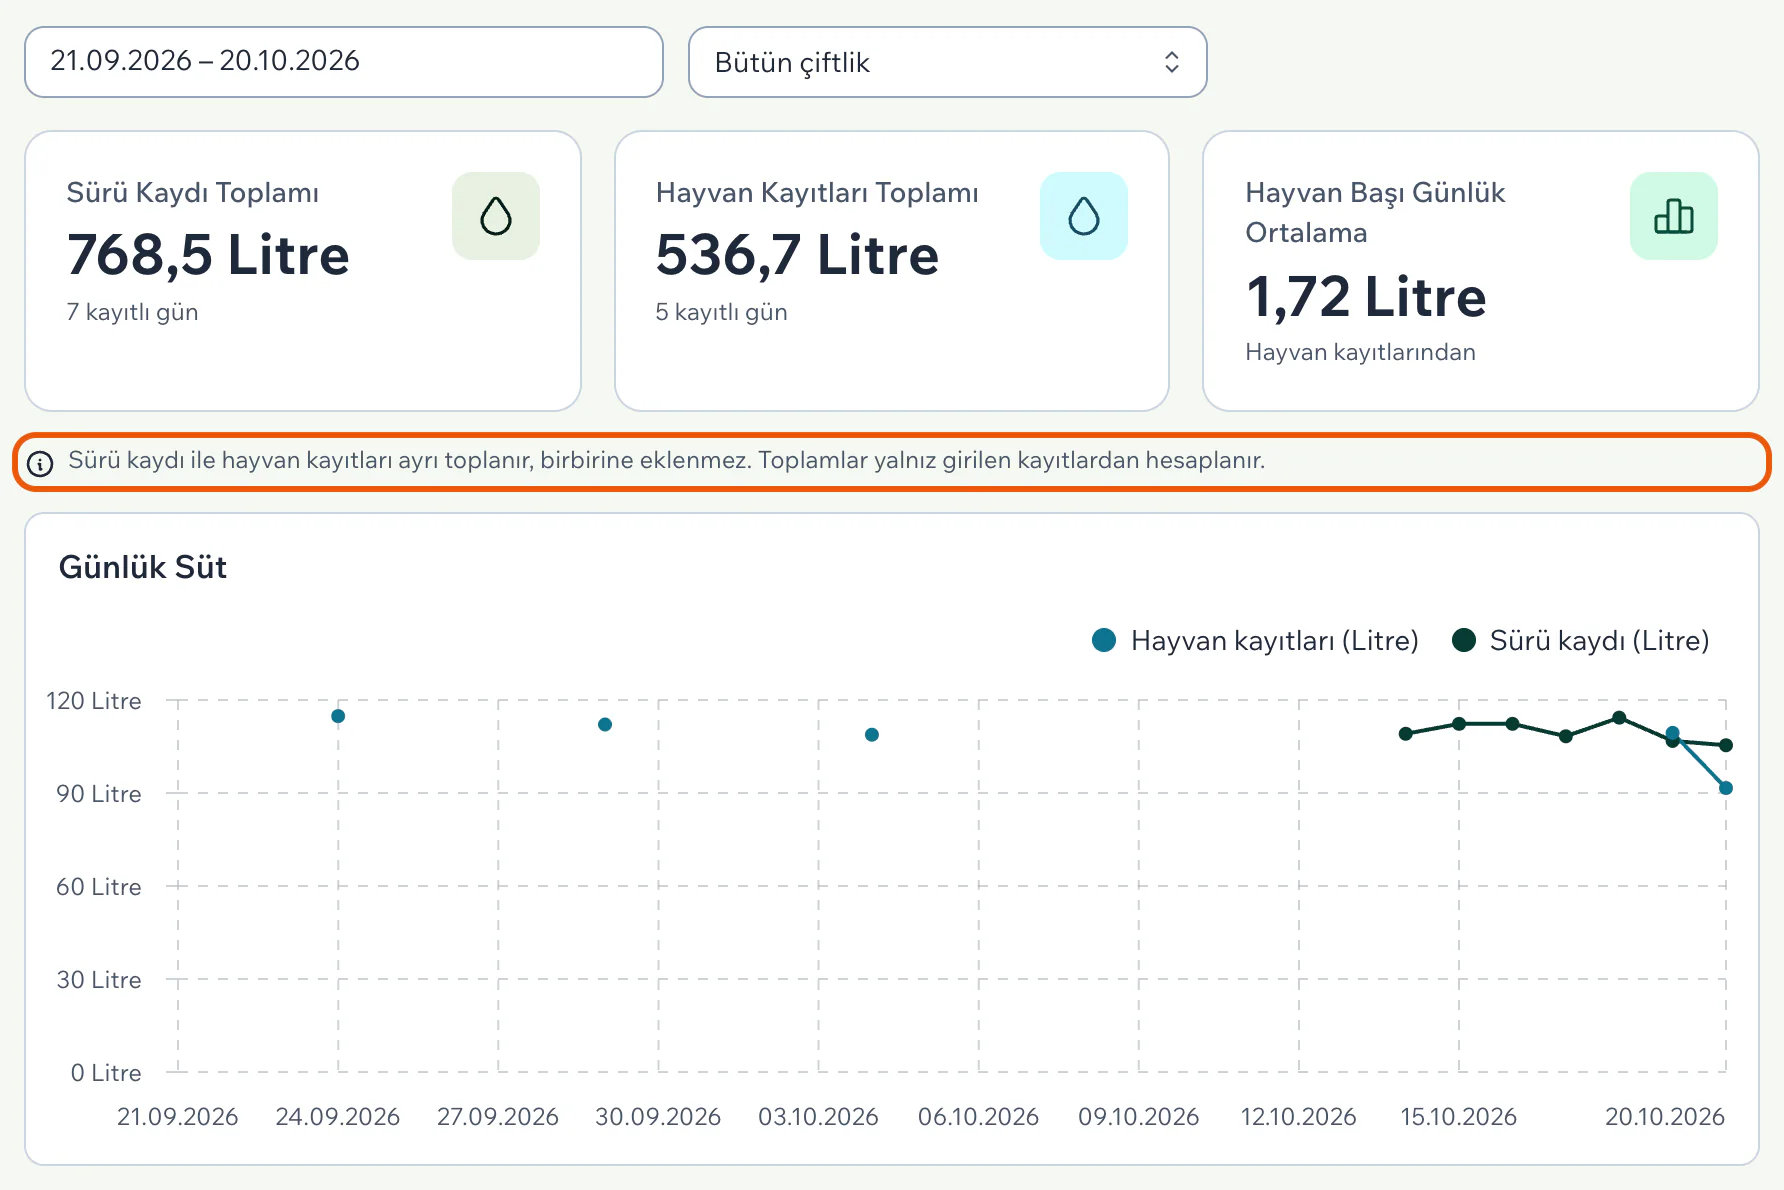Select the highest herd record point on the line
The height and width of the screenshot is (1190, 1784).
click(1619, 718)
